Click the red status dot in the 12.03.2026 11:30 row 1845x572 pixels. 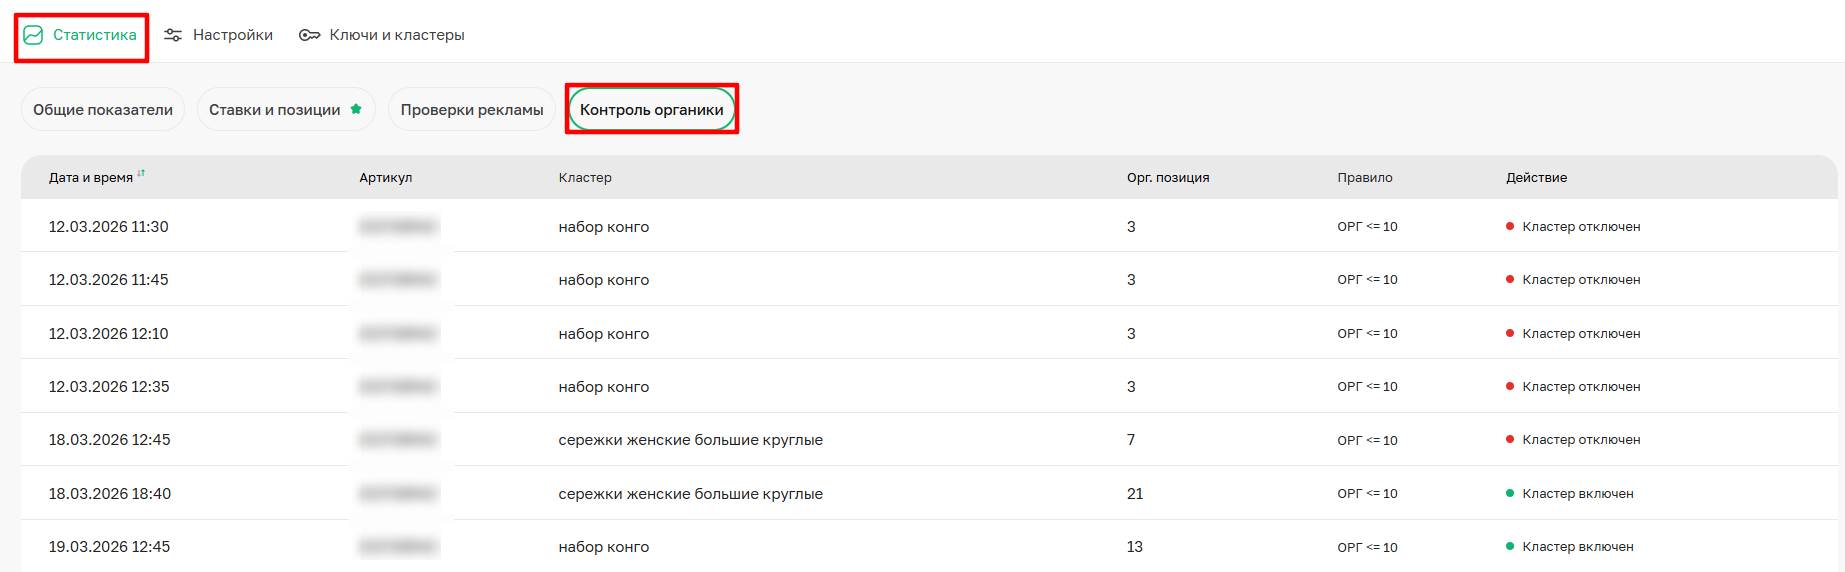[1510, 226]
